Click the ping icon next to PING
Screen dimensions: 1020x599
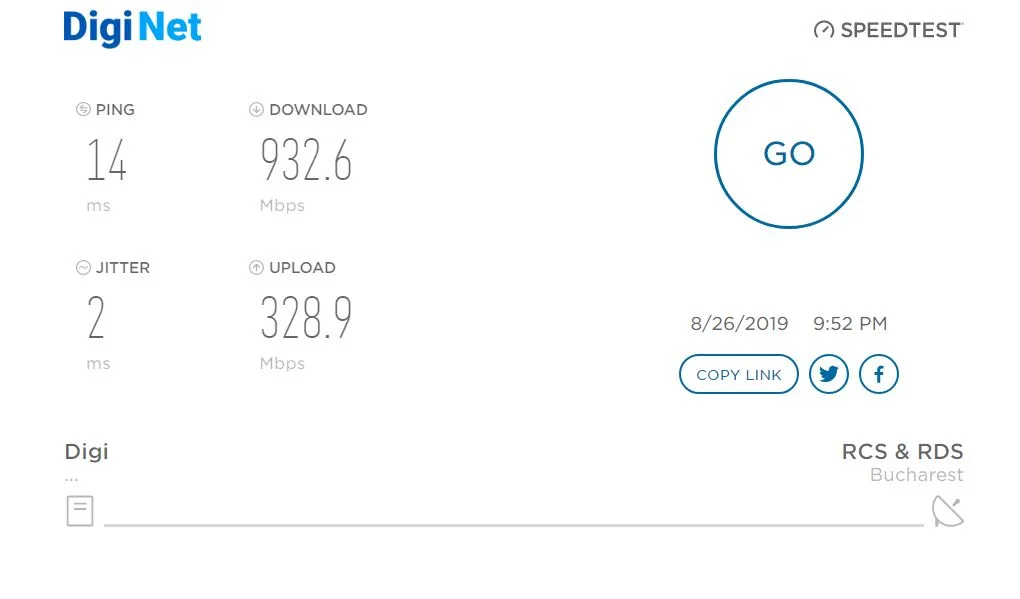point(83,109)
